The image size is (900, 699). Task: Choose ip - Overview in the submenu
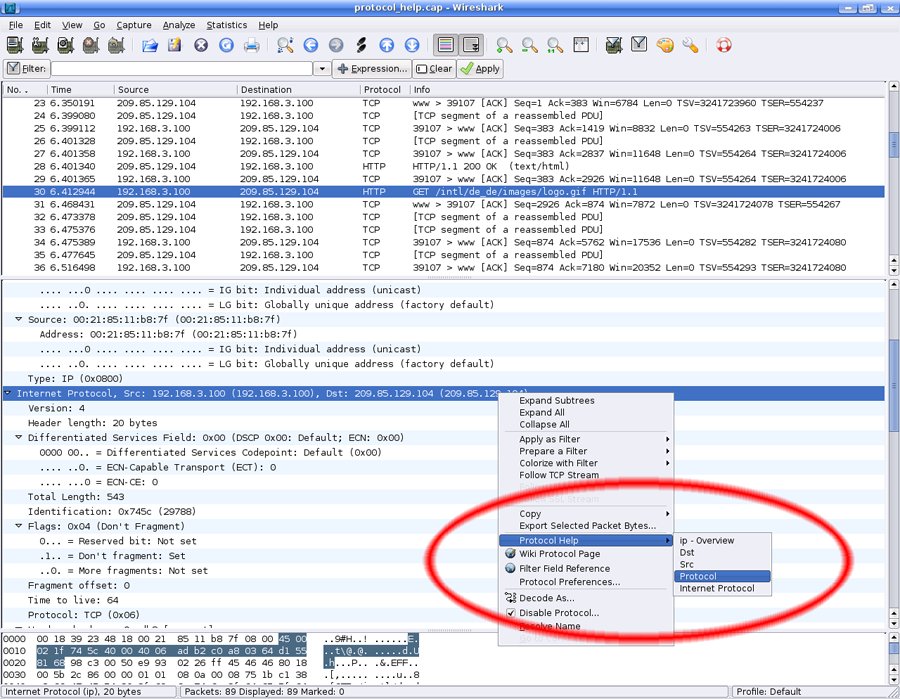click(x=723, y=540)
